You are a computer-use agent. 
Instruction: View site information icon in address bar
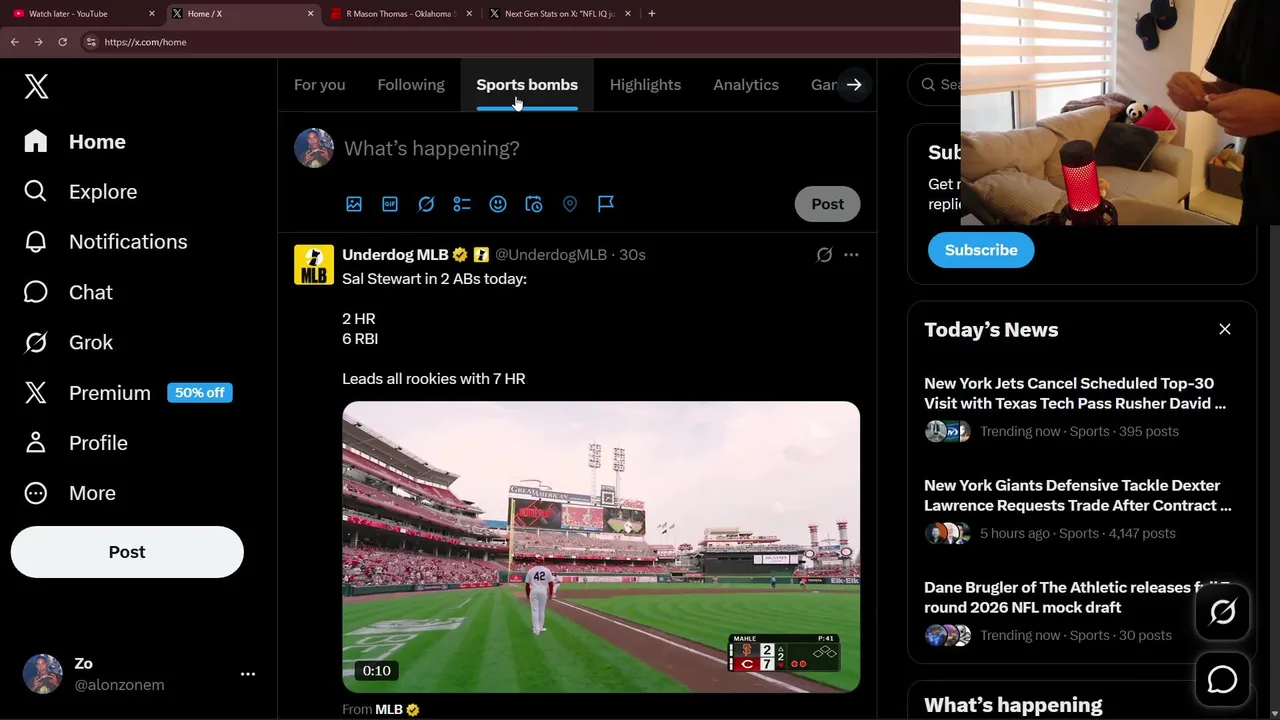tap(91, 42)
